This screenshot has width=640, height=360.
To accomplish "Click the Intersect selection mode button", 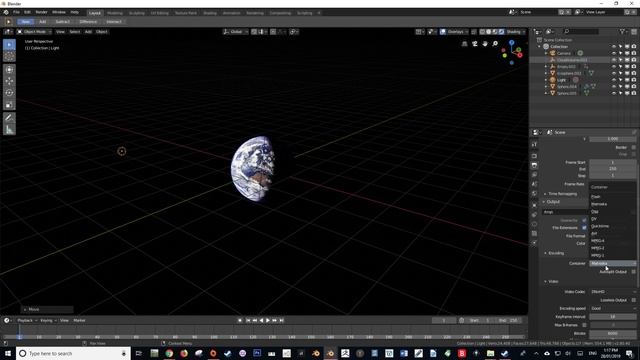I will point(114,22).
